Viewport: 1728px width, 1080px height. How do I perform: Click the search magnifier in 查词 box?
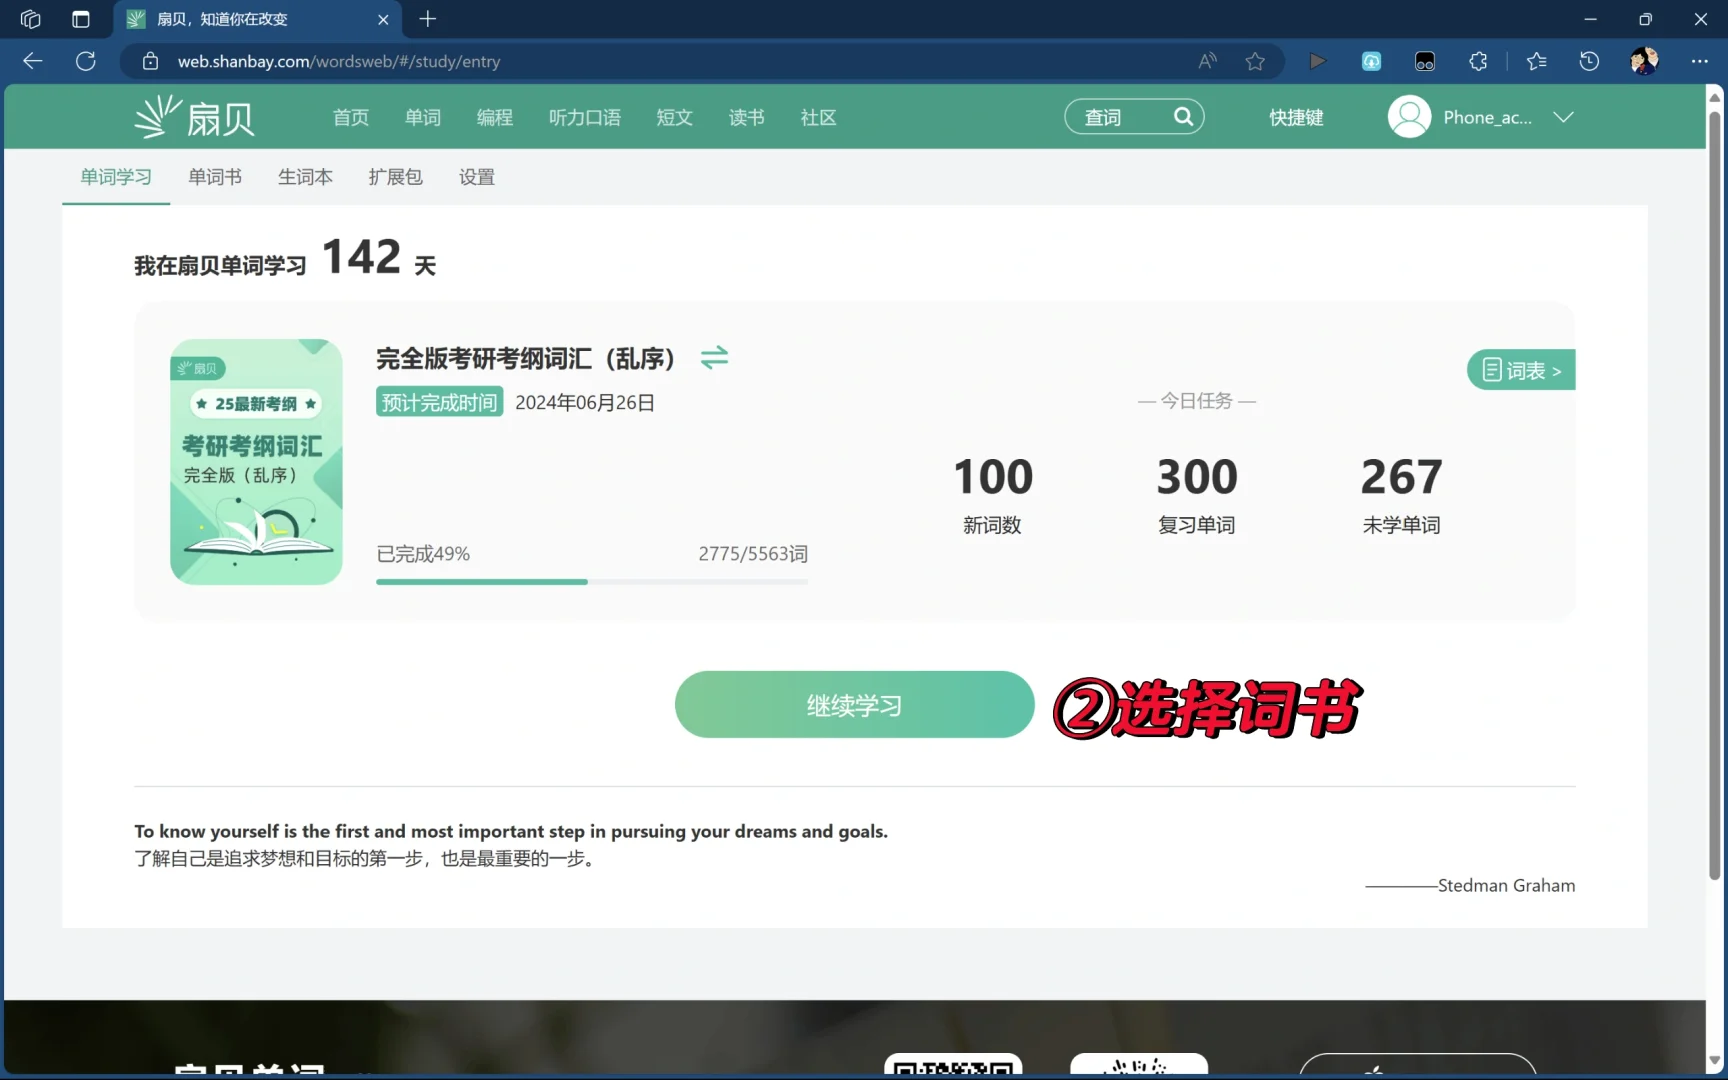[x=1183, y=116]
